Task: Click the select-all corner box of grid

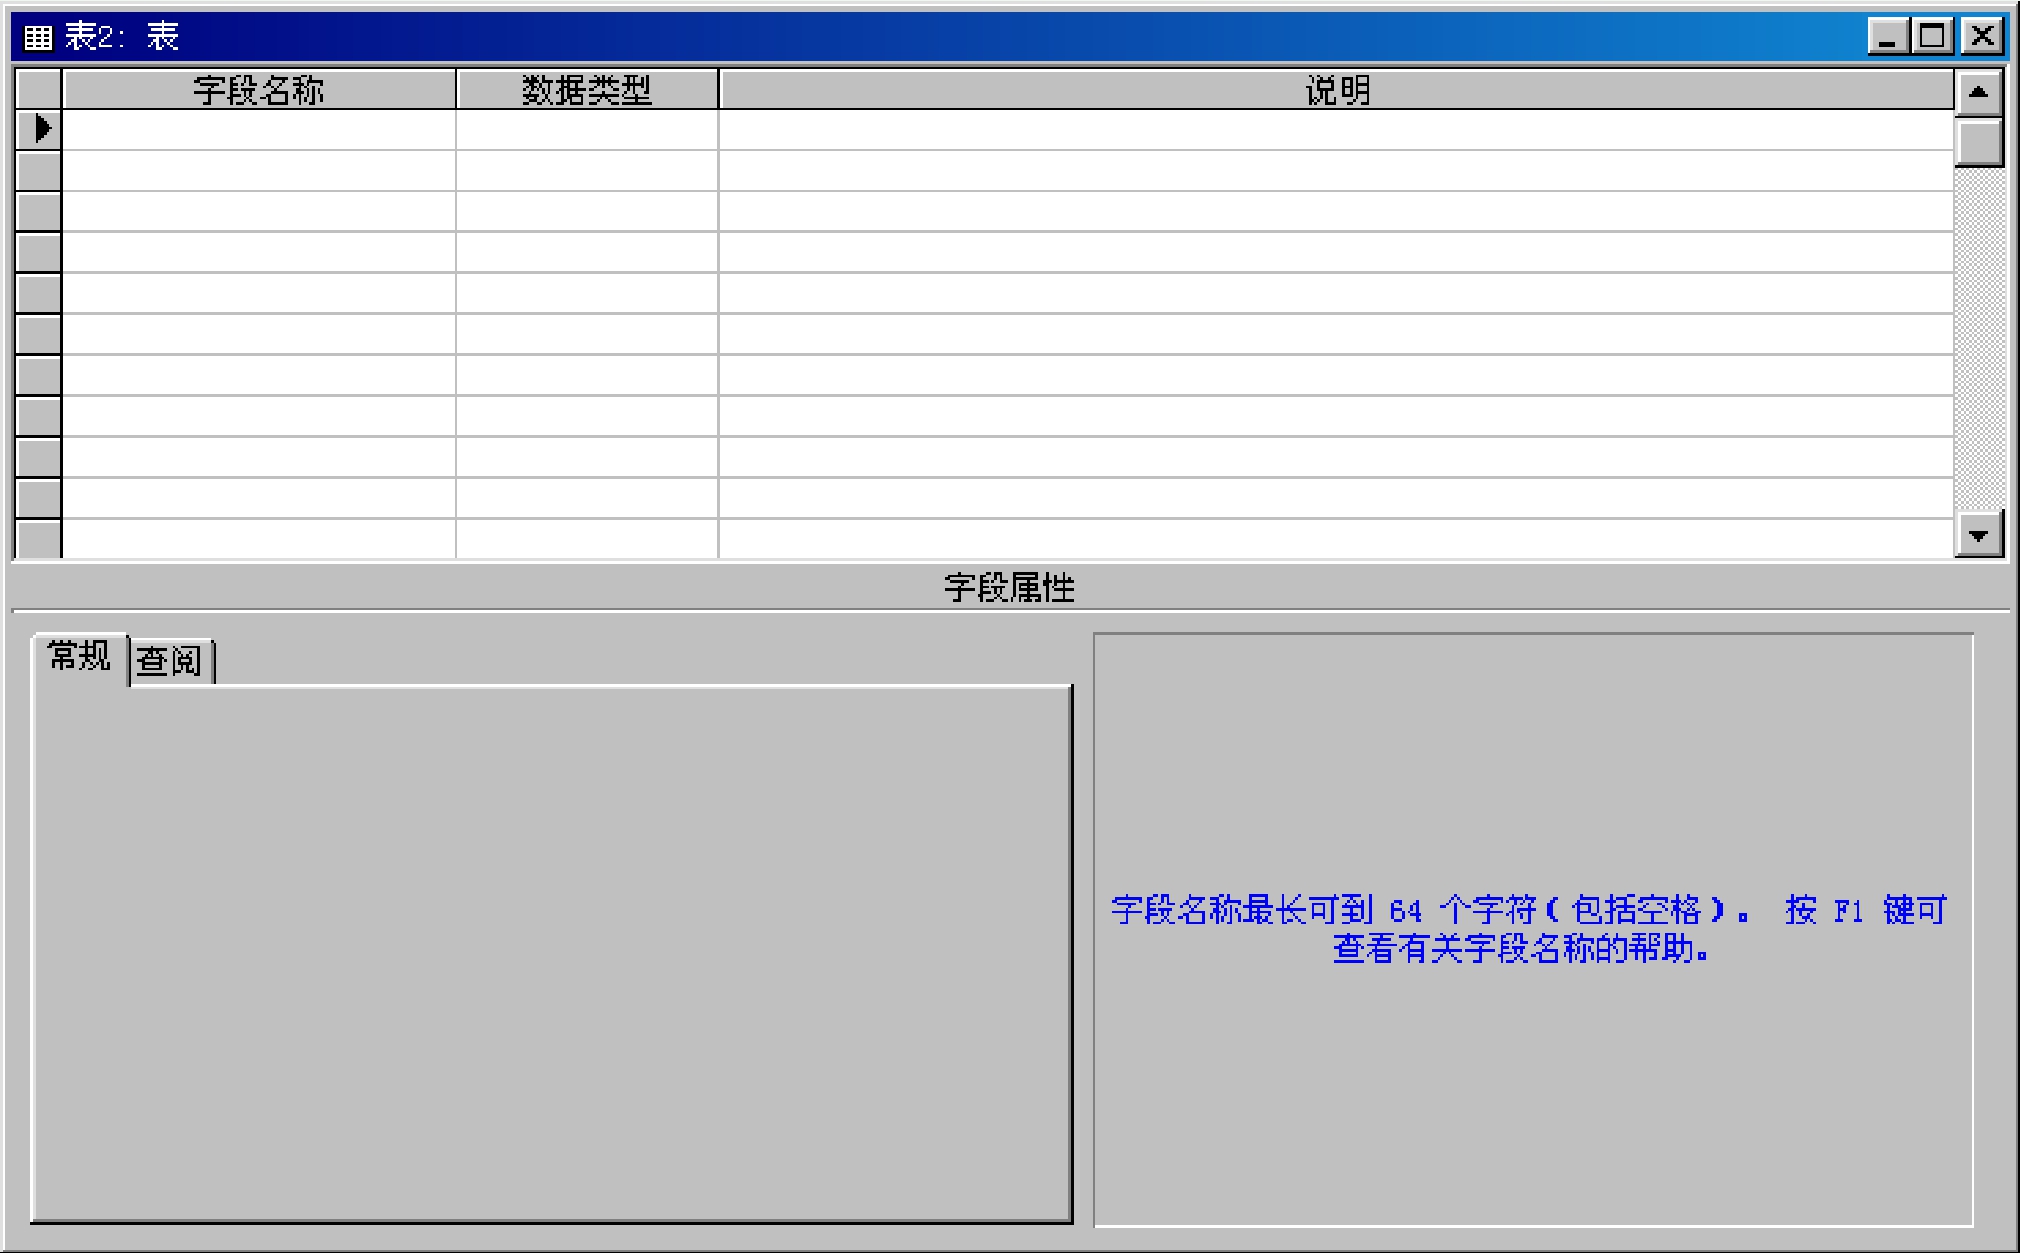Action: 39,89
